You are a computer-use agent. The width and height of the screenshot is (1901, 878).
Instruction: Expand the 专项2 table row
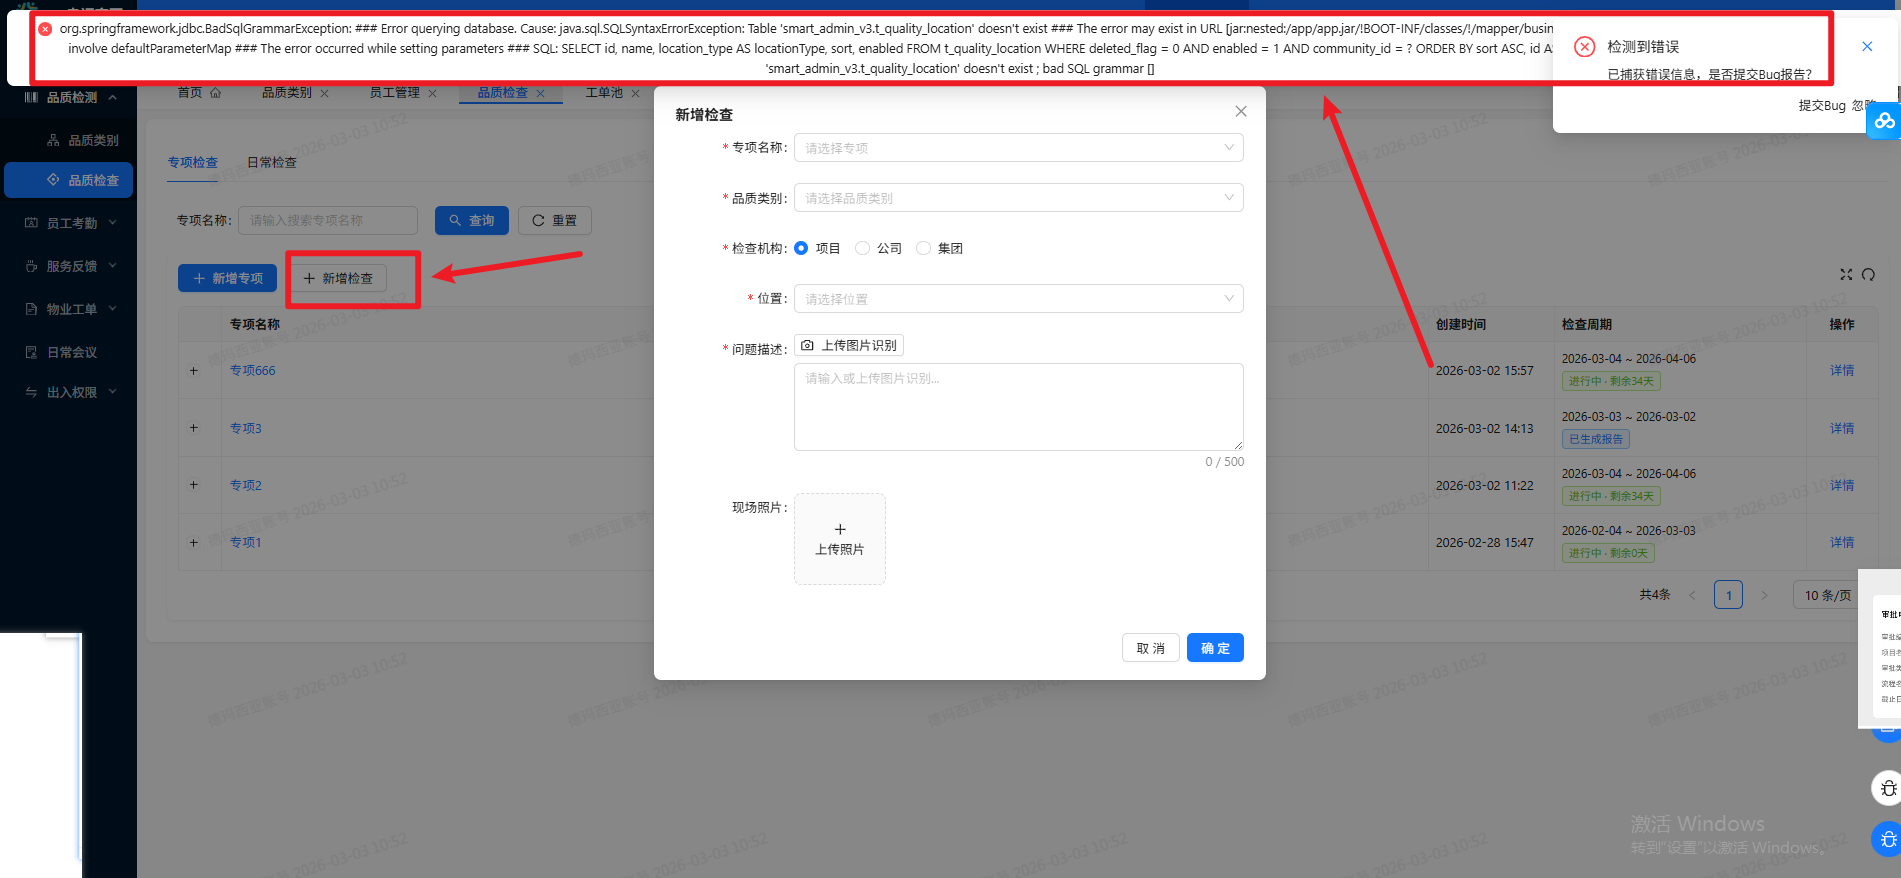(194, 485)
